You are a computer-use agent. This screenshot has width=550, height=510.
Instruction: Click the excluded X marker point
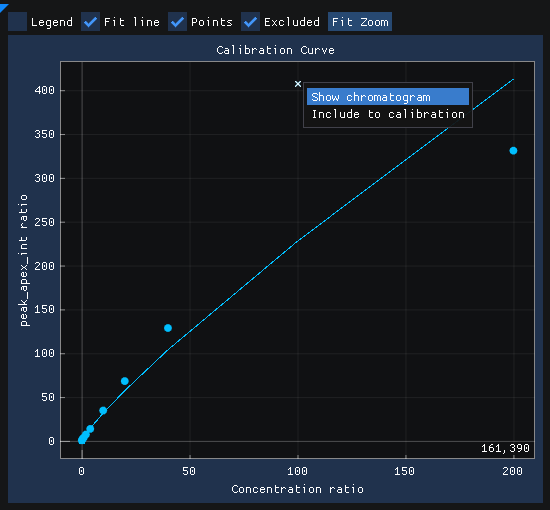coord(298,84)
